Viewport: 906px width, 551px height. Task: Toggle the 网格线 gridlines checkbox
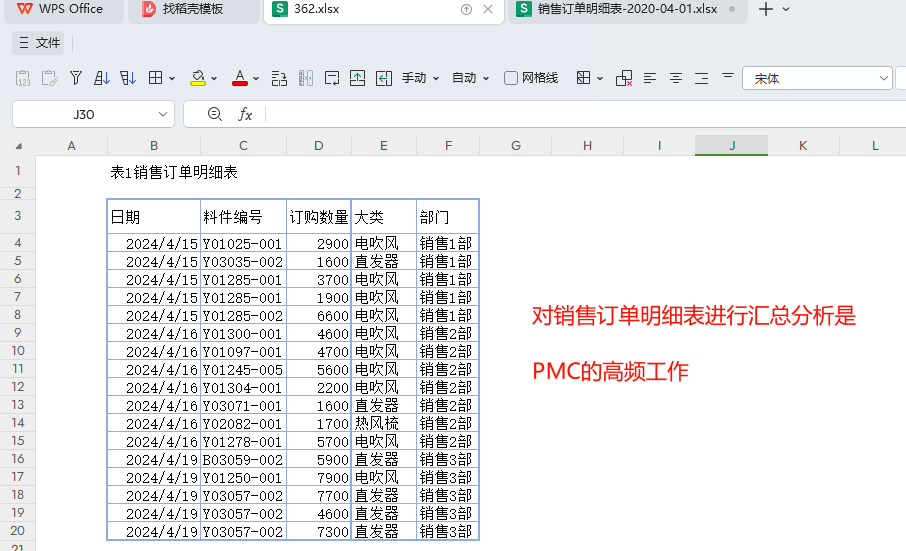pyautogui.click(x=511, y=78)
